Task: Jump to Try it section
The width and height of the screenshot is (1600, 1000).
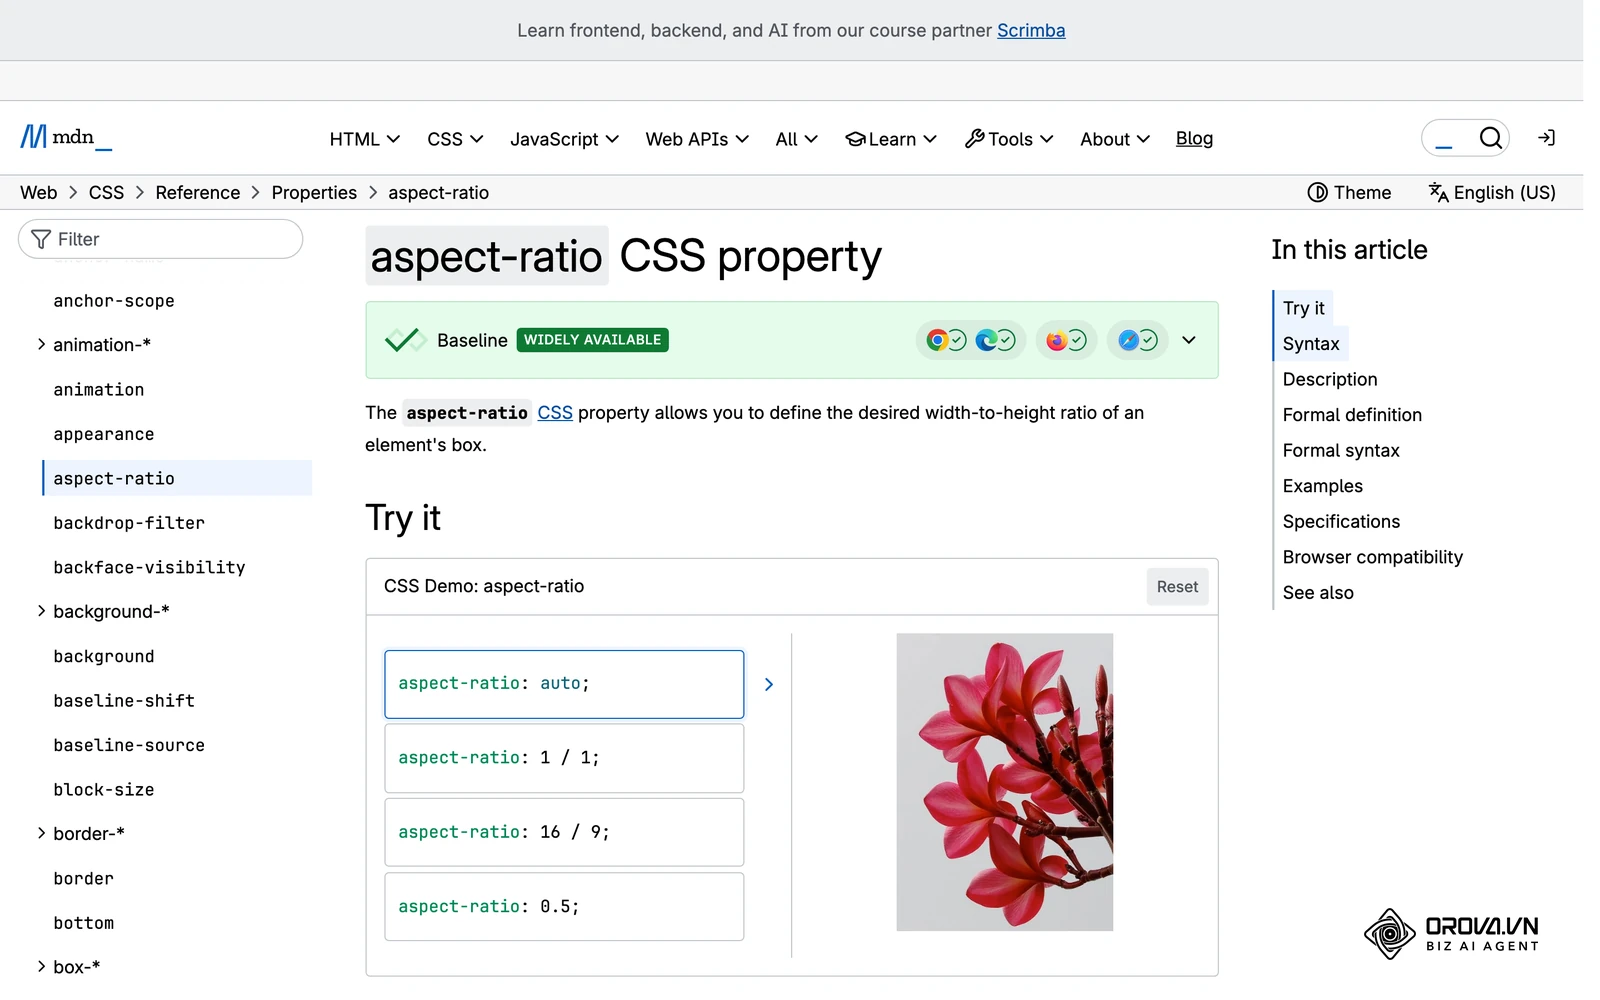Action: pos(1303,308)
